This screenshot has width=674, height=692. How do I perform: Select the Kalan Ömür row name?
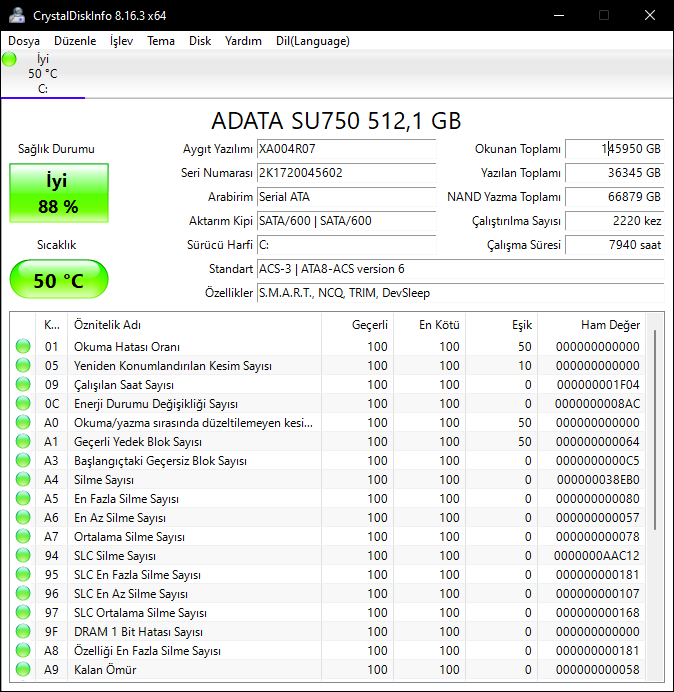click(x=105, y=669)
